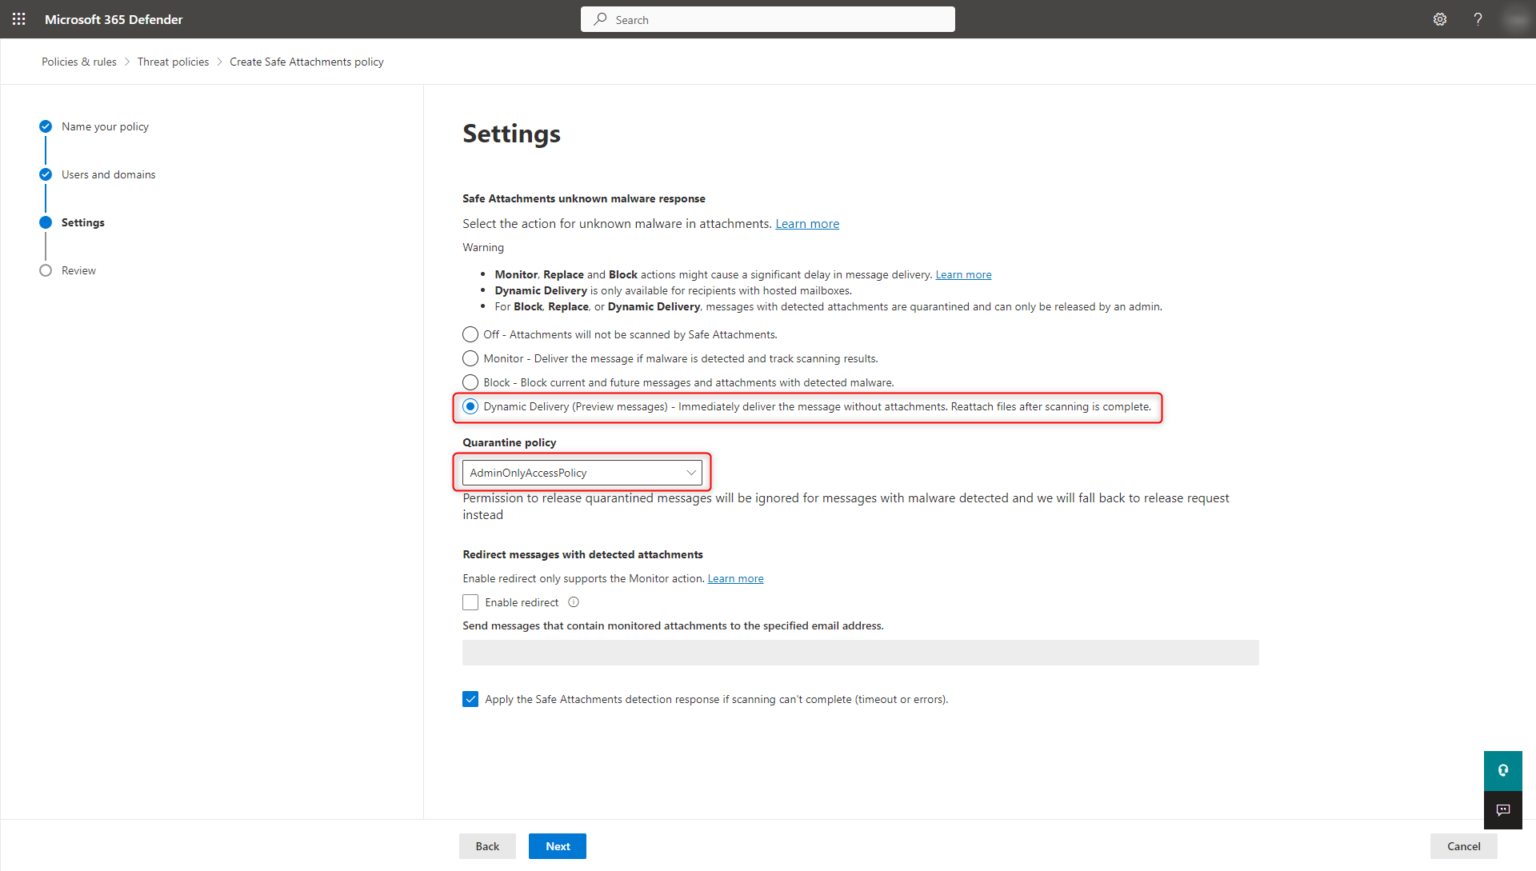Navigate to Threat policies breadcrumb
1536x871 pixels.
[x=173, y=61]
